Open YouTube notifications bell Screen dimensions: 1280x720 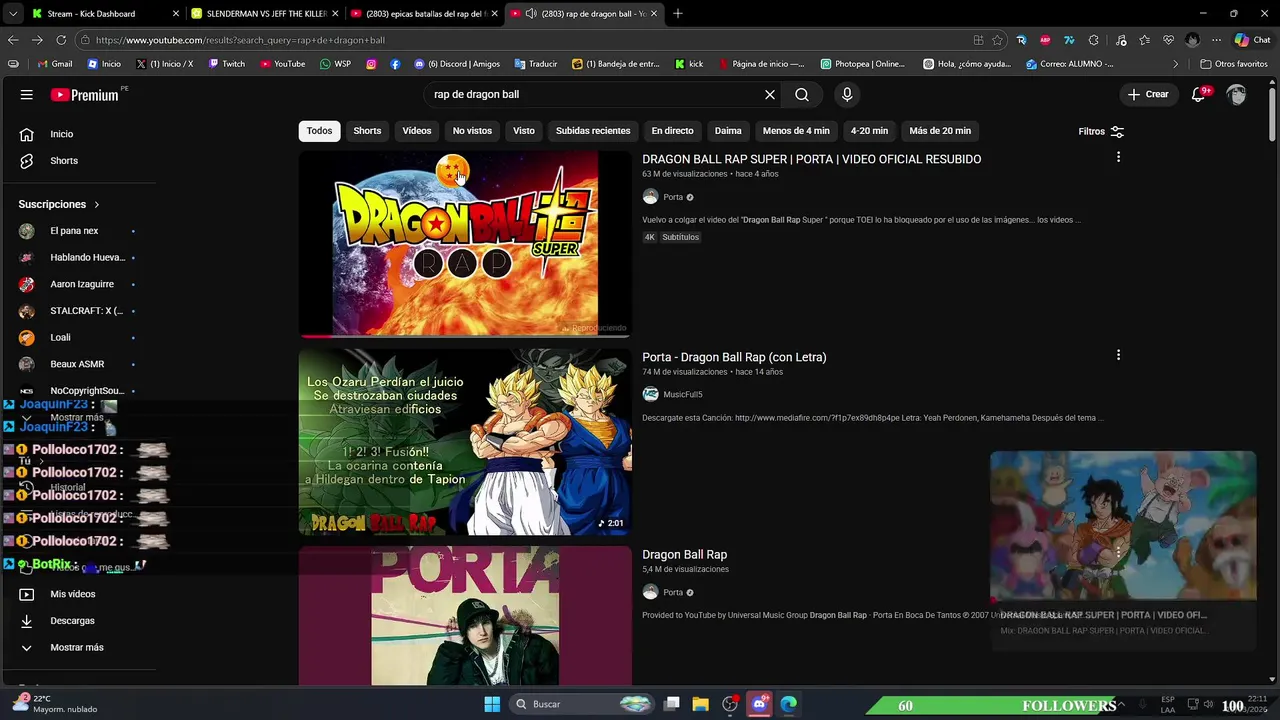[x=1198, y=95]
